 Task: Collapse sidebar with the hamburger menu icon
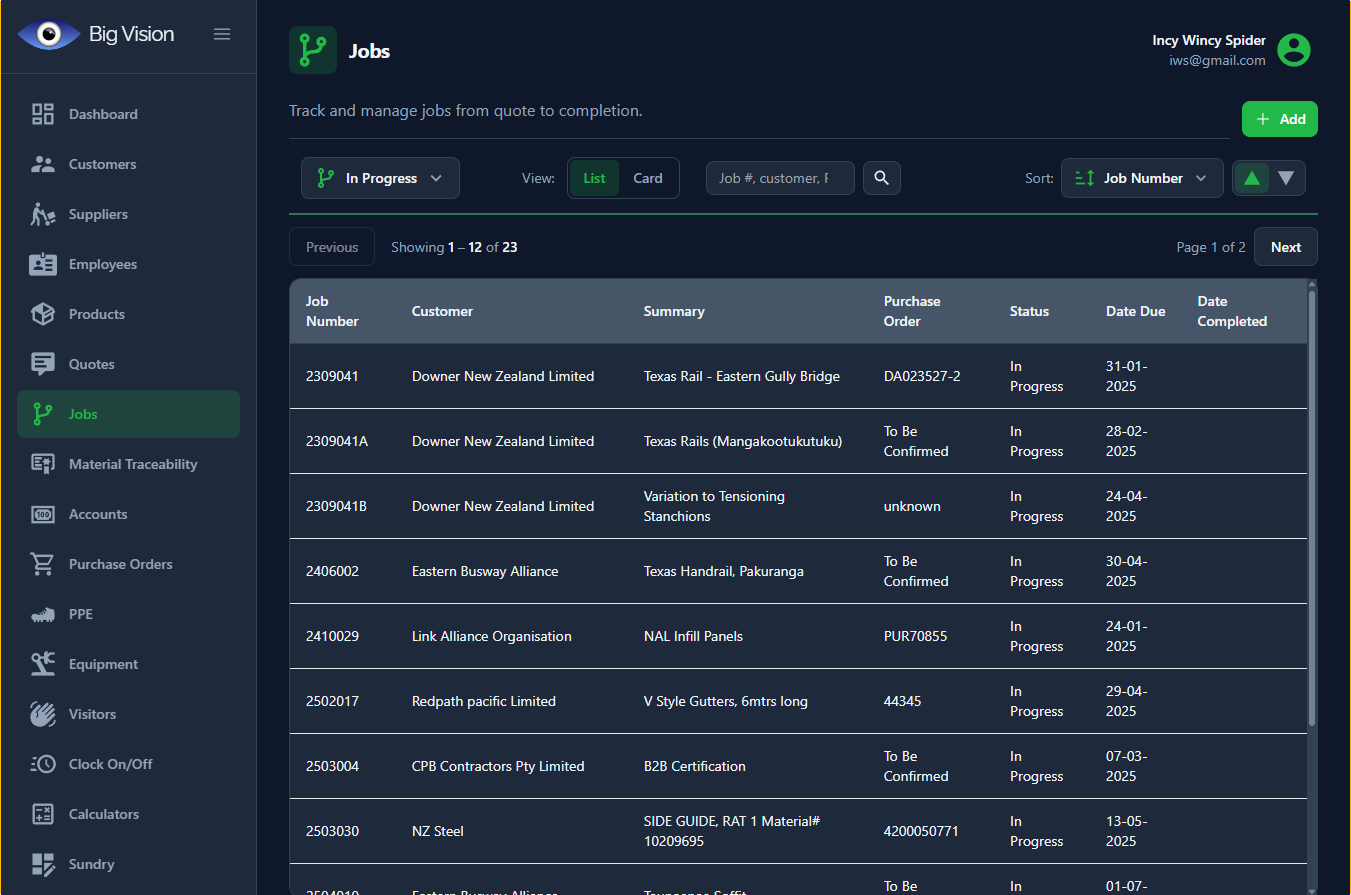(222, 34)
